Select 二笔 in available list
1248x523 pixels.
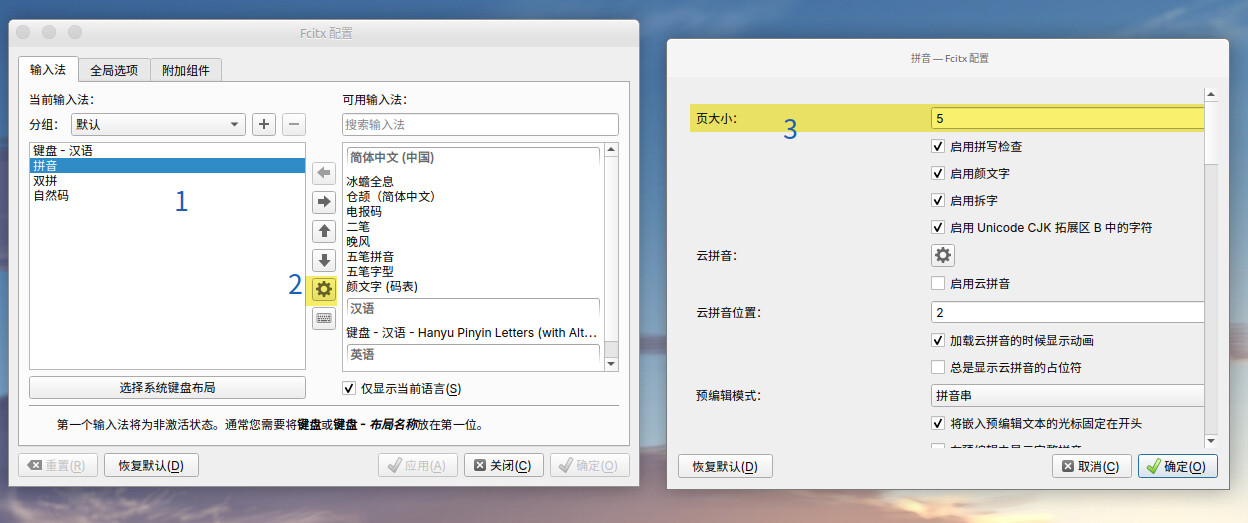click(x=473, y=227)
